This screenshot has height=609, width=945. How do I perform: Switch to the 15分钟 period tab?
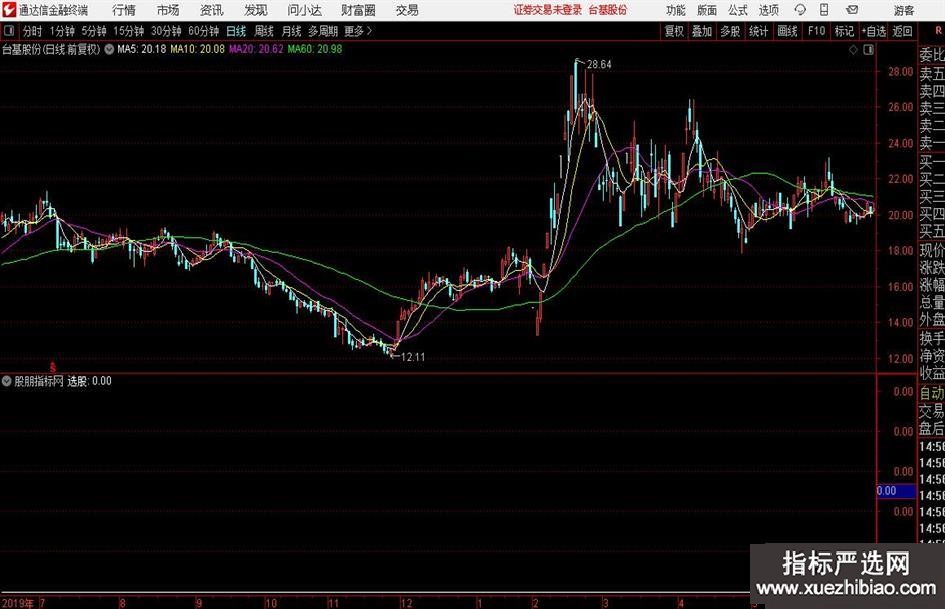(128, 31)
